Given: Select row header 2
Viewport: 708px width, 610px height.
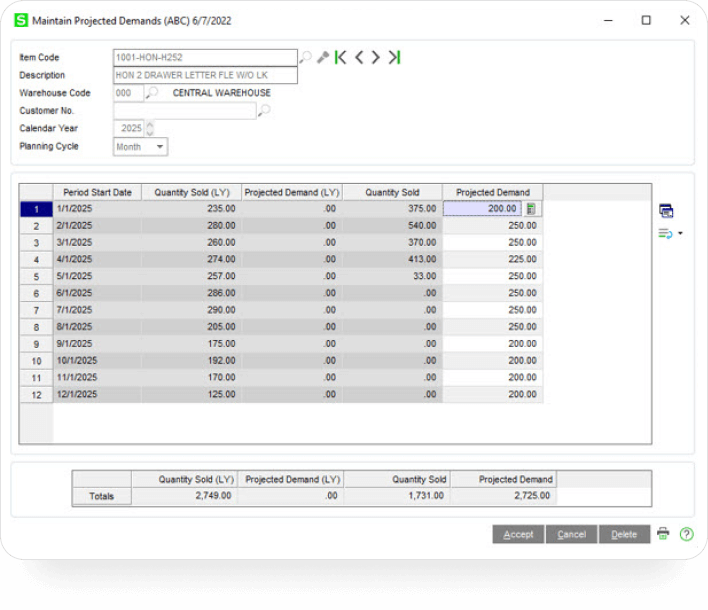Looking at the screenshot, I should (36, 226).
